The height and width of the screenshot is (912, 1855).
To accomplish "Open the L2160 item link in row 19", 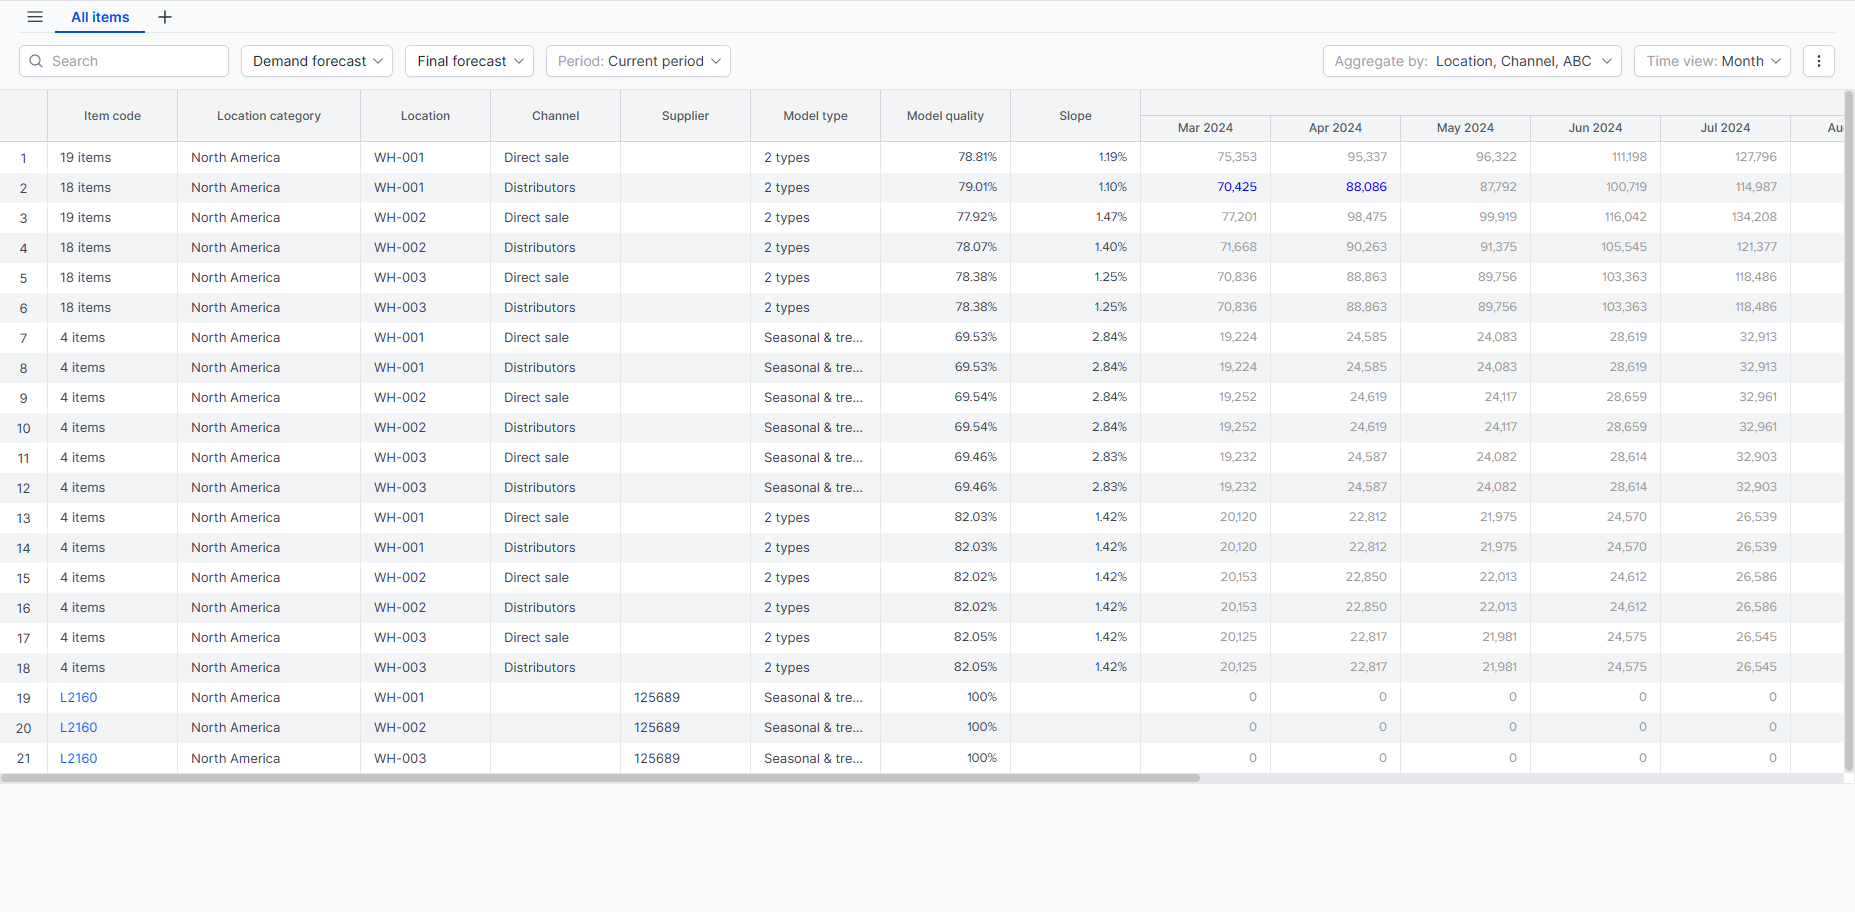I will pyautogui.click(x=79, y=698).
